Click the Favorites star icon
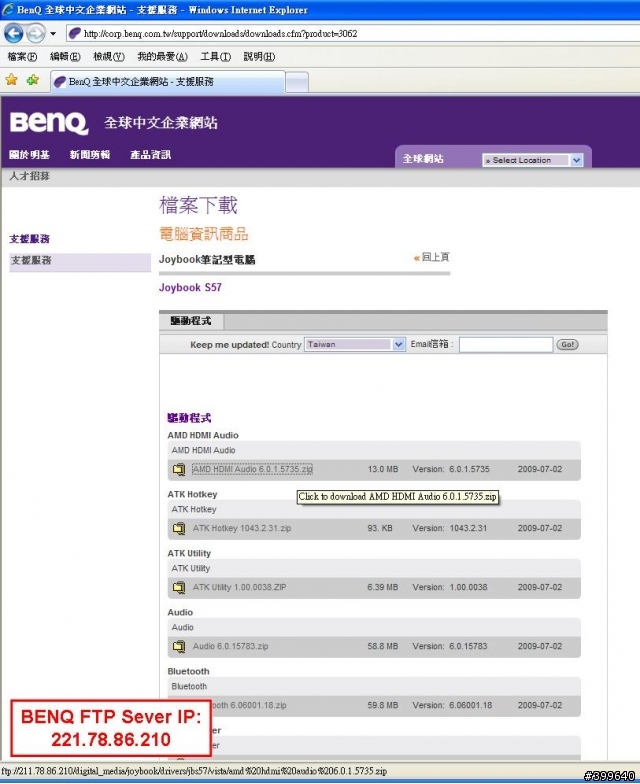 [12, 80]
